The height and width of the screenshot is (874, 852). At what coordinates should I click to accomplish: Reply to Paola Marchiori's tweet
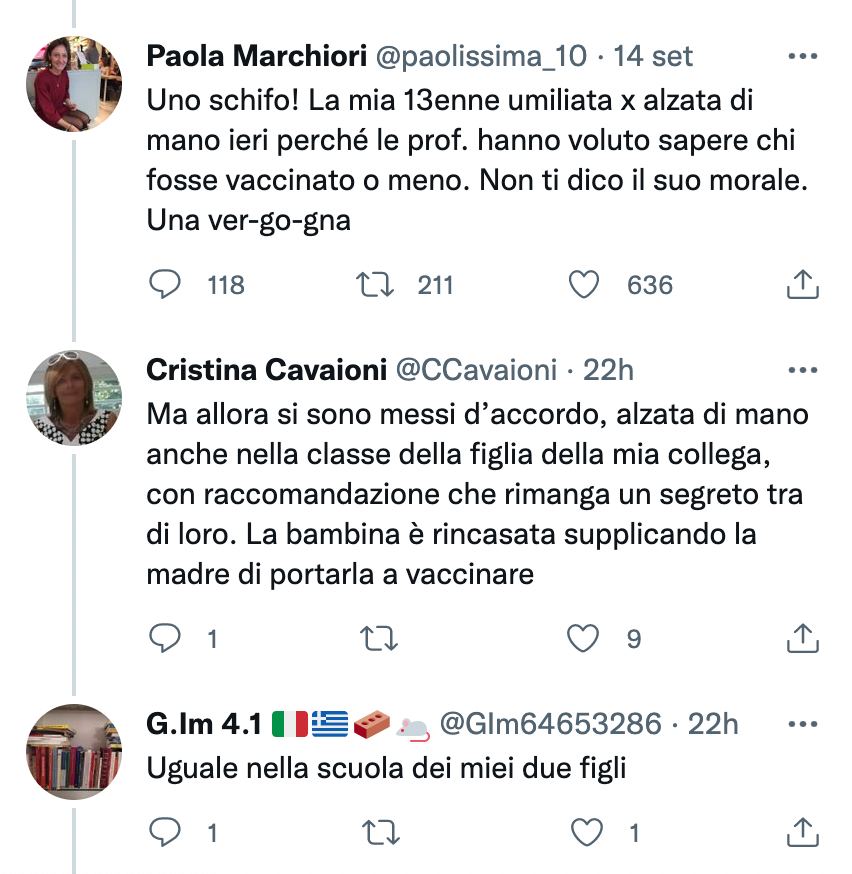coord(165,284)
